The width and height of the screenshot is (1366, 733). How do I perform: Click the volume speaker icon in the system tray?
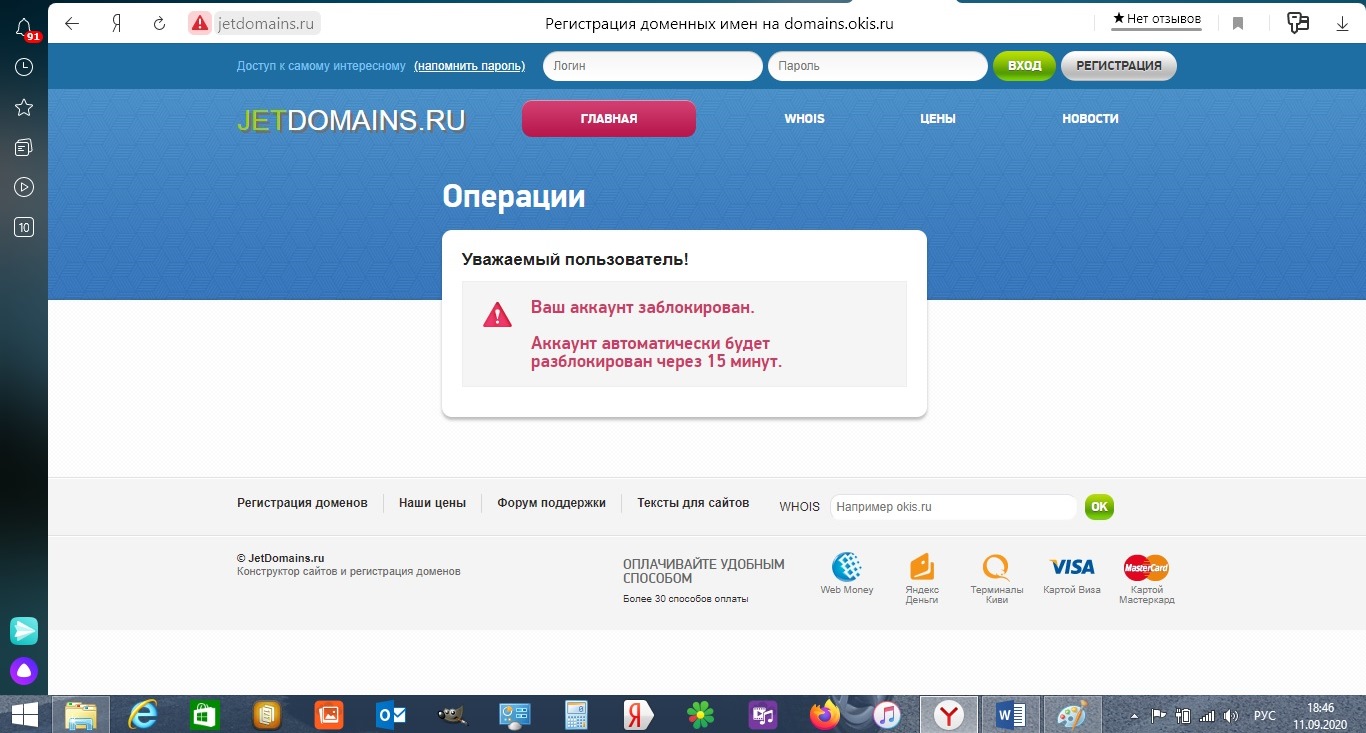[1231, 716]
